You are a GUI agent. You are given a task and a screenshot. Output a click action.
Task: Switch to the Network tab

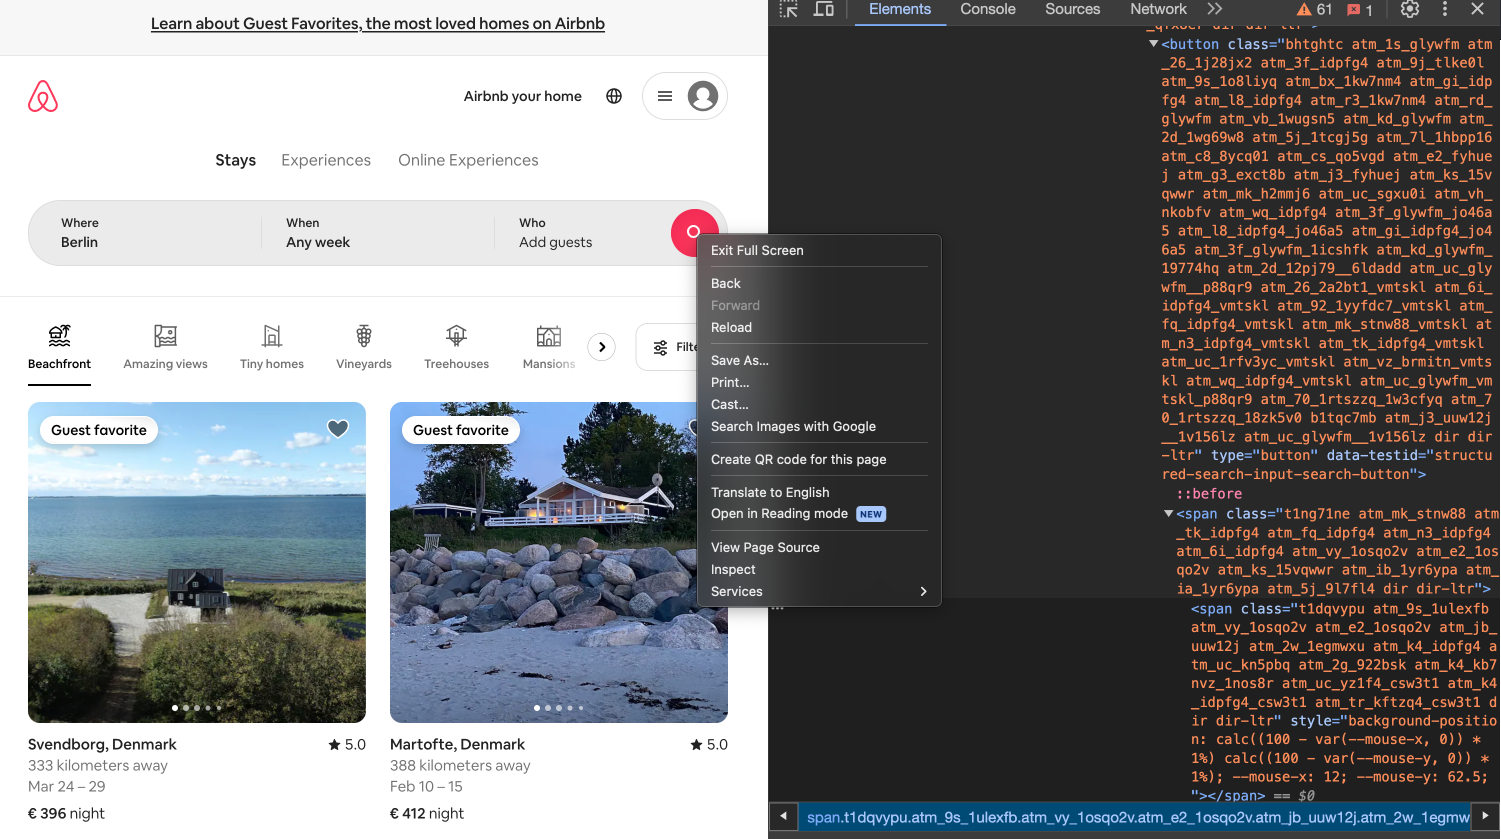pos(1158,9)
